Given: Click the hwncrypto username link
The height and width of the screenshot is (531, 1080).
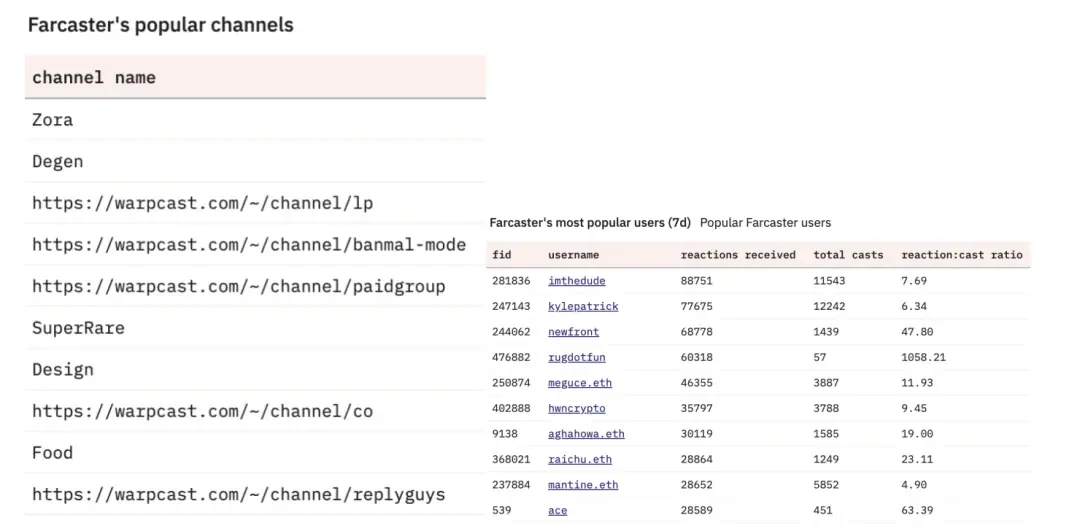Looking at the screenshot, I should [x=576, y=408].
